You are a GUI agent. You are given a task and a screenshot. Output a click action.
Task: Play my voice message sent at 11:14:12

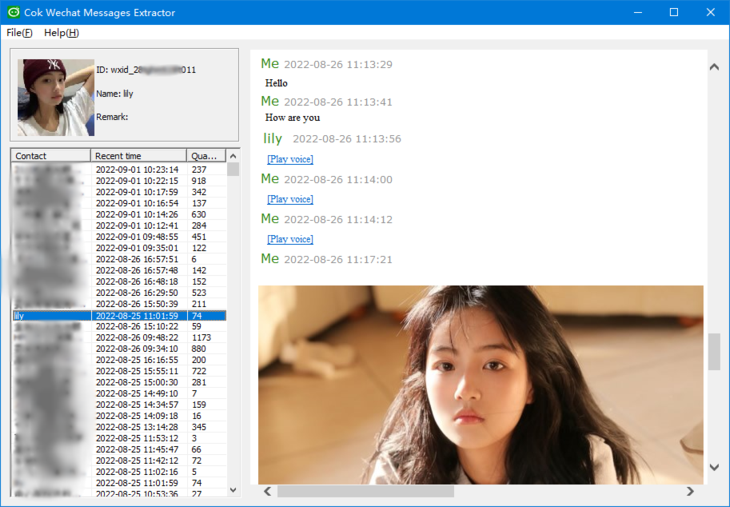pyautogui.click(x=290, y=240)
